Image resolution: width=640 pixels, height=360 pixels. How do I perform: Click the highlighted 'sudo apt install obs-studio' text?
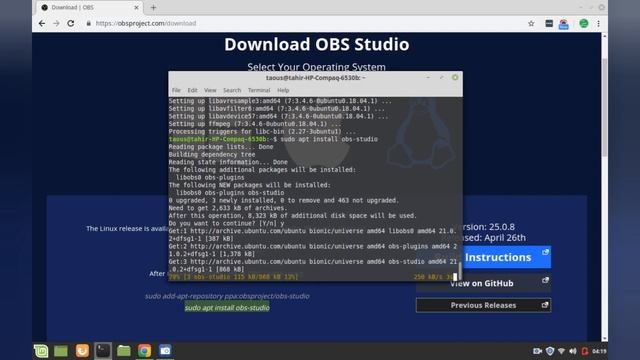point(227,307)
